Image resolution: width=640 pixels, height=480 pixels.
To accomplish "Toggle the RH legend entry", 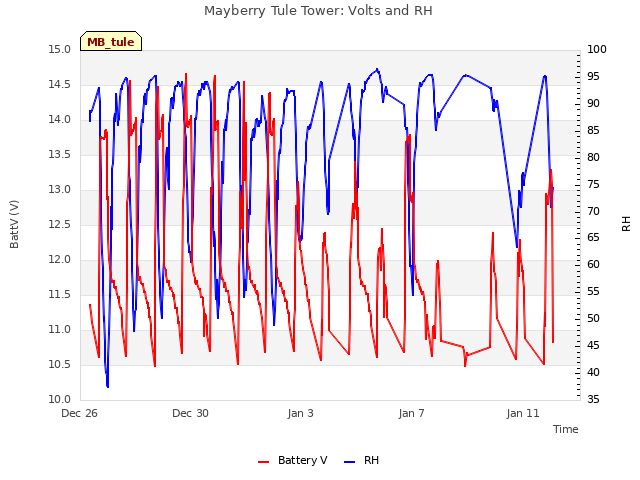I will (x=362, y=460).
